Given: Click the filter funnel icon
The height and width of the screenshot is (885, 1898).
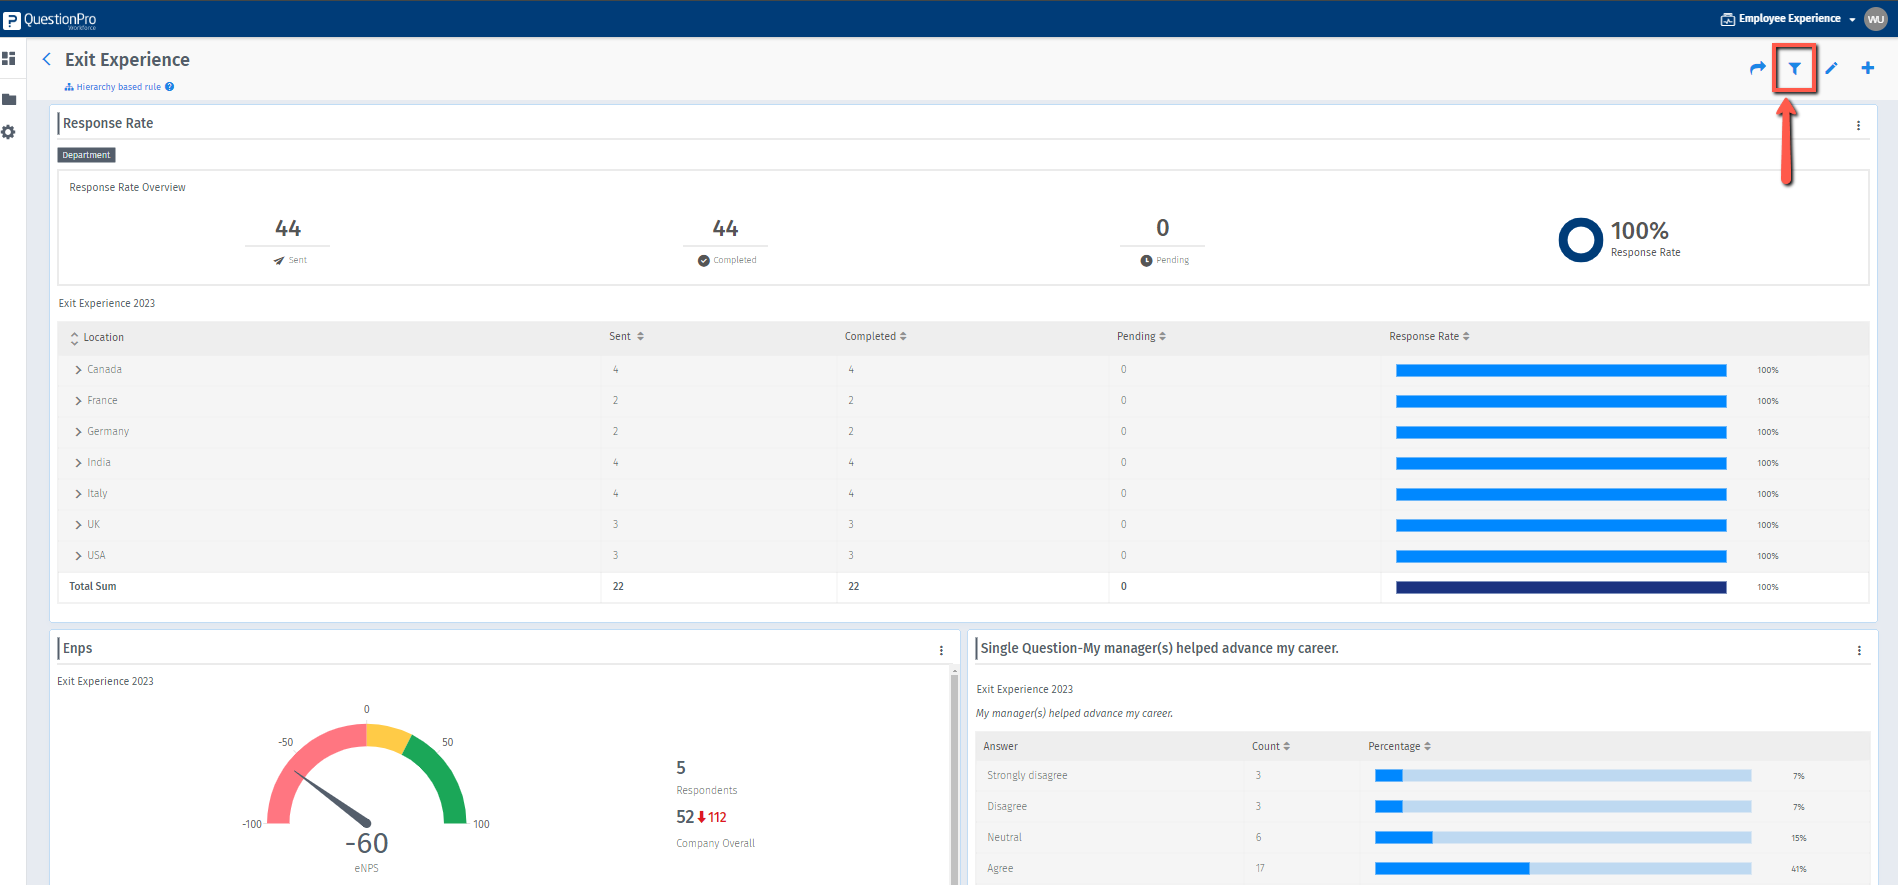Looking at the screenshot, I should click(1794, 68).
